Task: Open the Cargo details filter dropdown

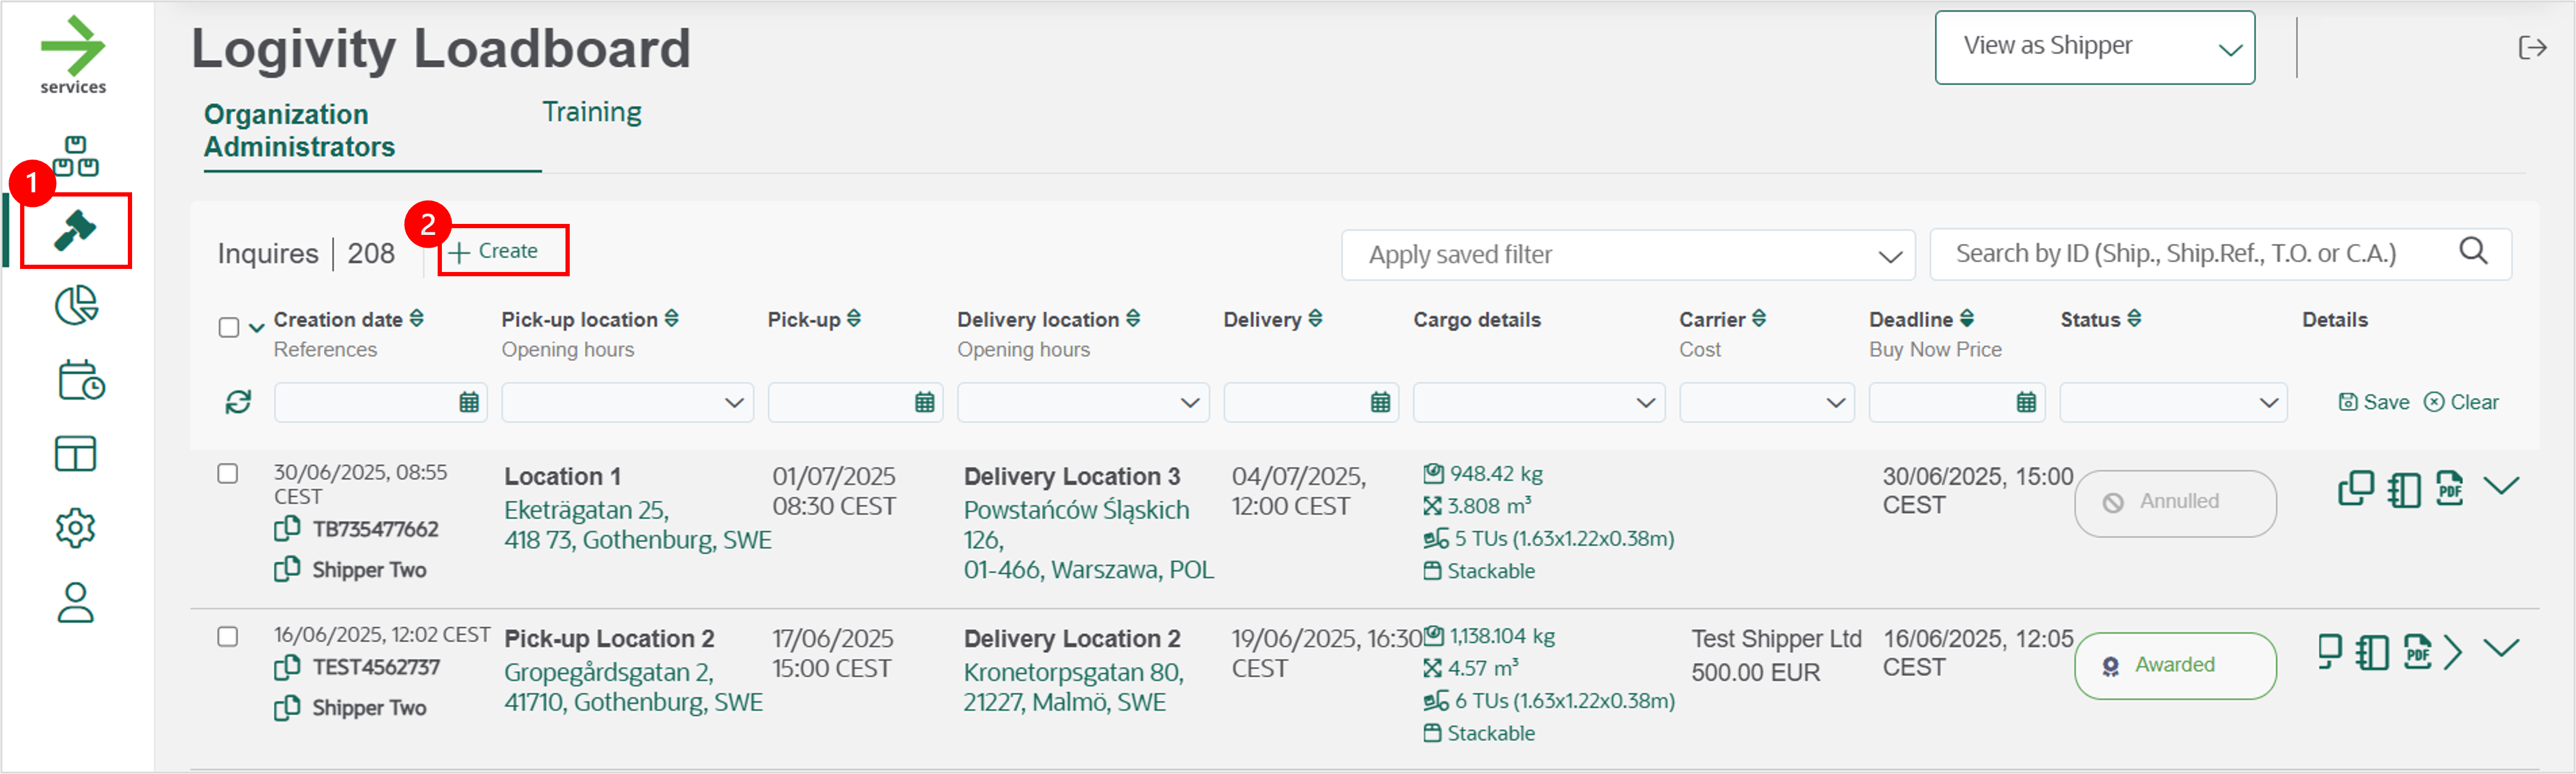Action: [1539, 402]
